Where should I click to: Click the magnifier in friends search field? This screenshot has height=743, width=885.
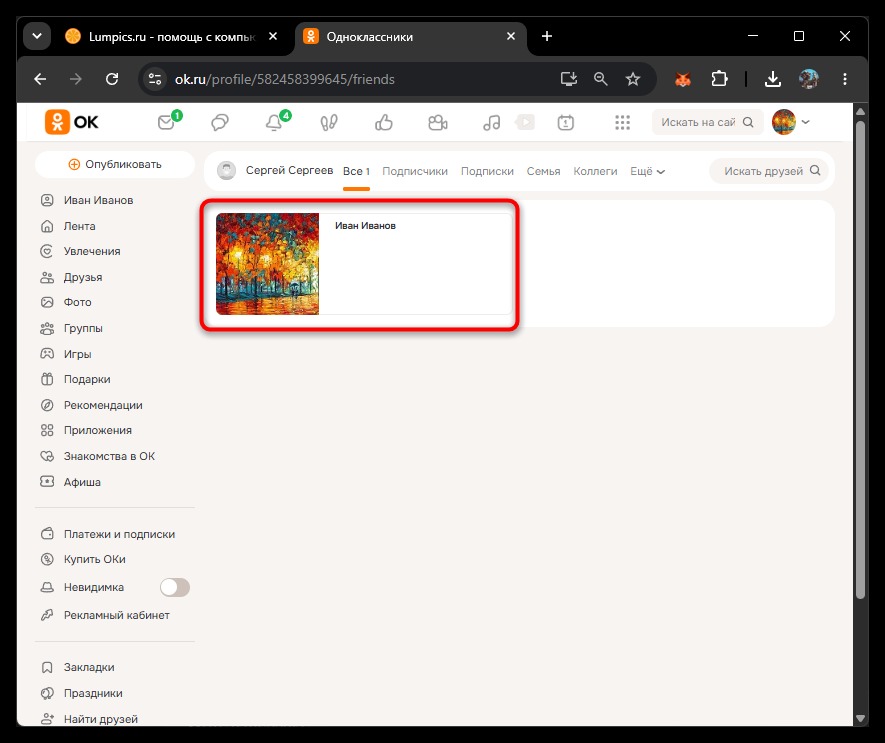(815, 171)
